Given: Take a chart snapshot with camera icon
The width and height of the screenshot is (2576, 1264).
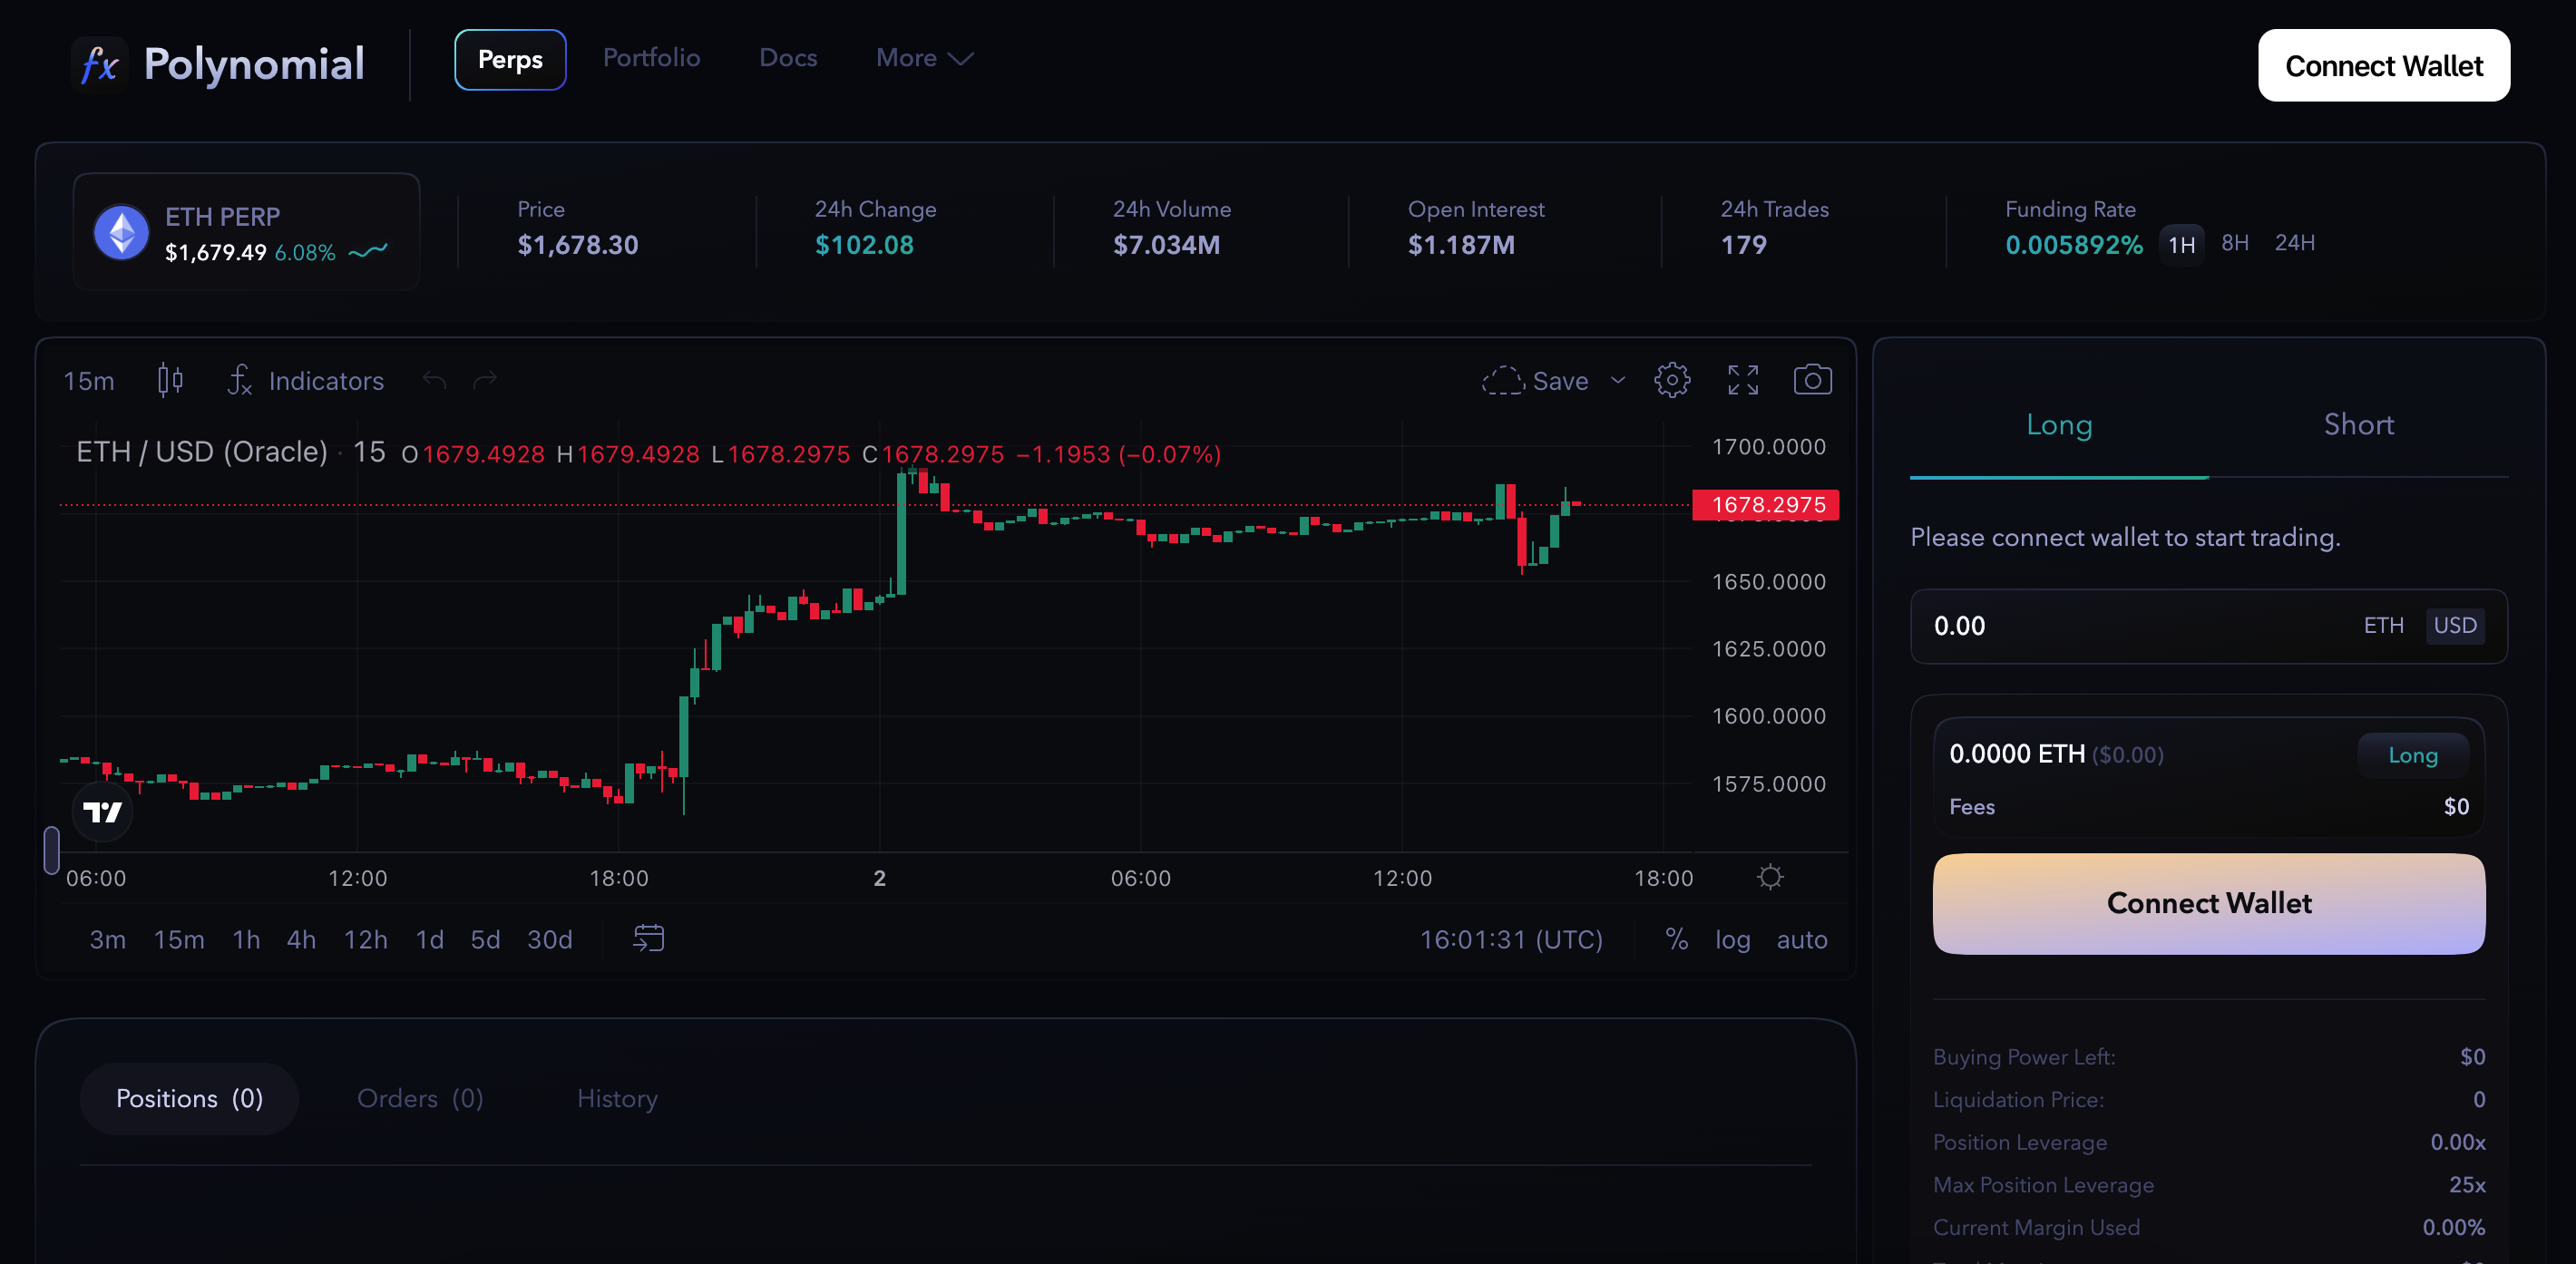Looking at the screenshot, I should point(1812,380).
